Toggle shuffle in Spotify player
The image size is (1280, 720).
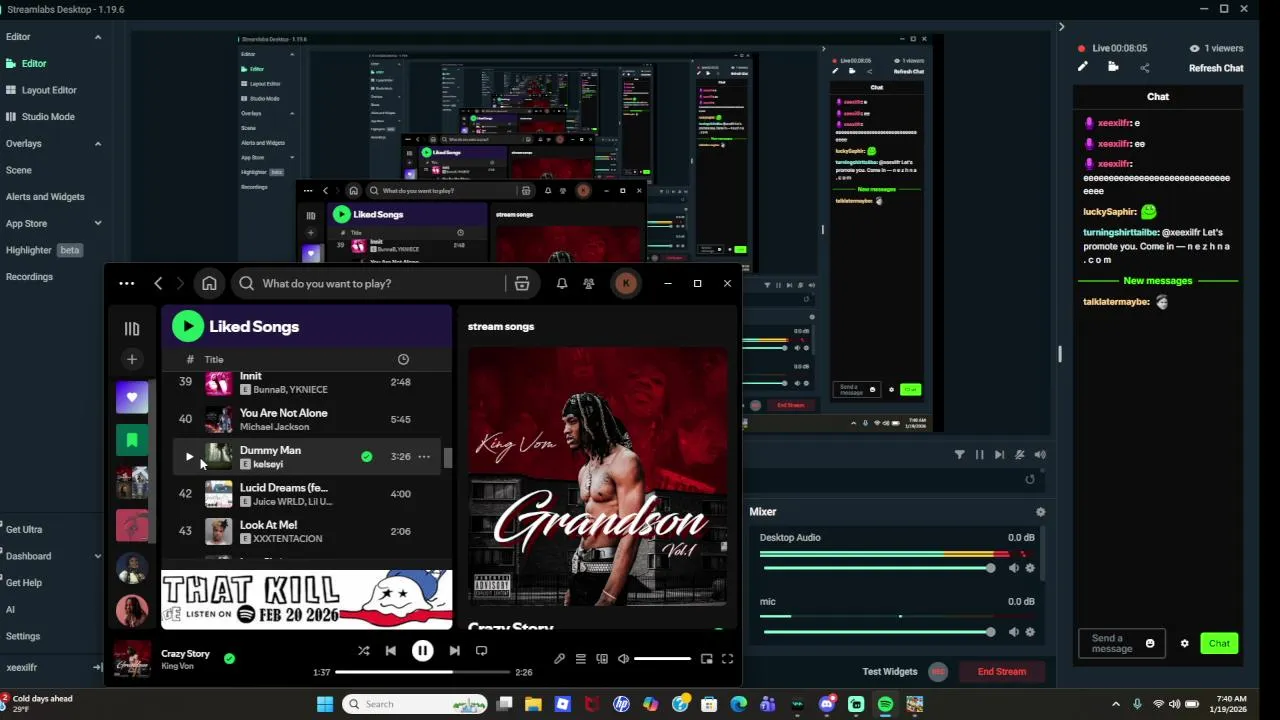tap(363, 650)
